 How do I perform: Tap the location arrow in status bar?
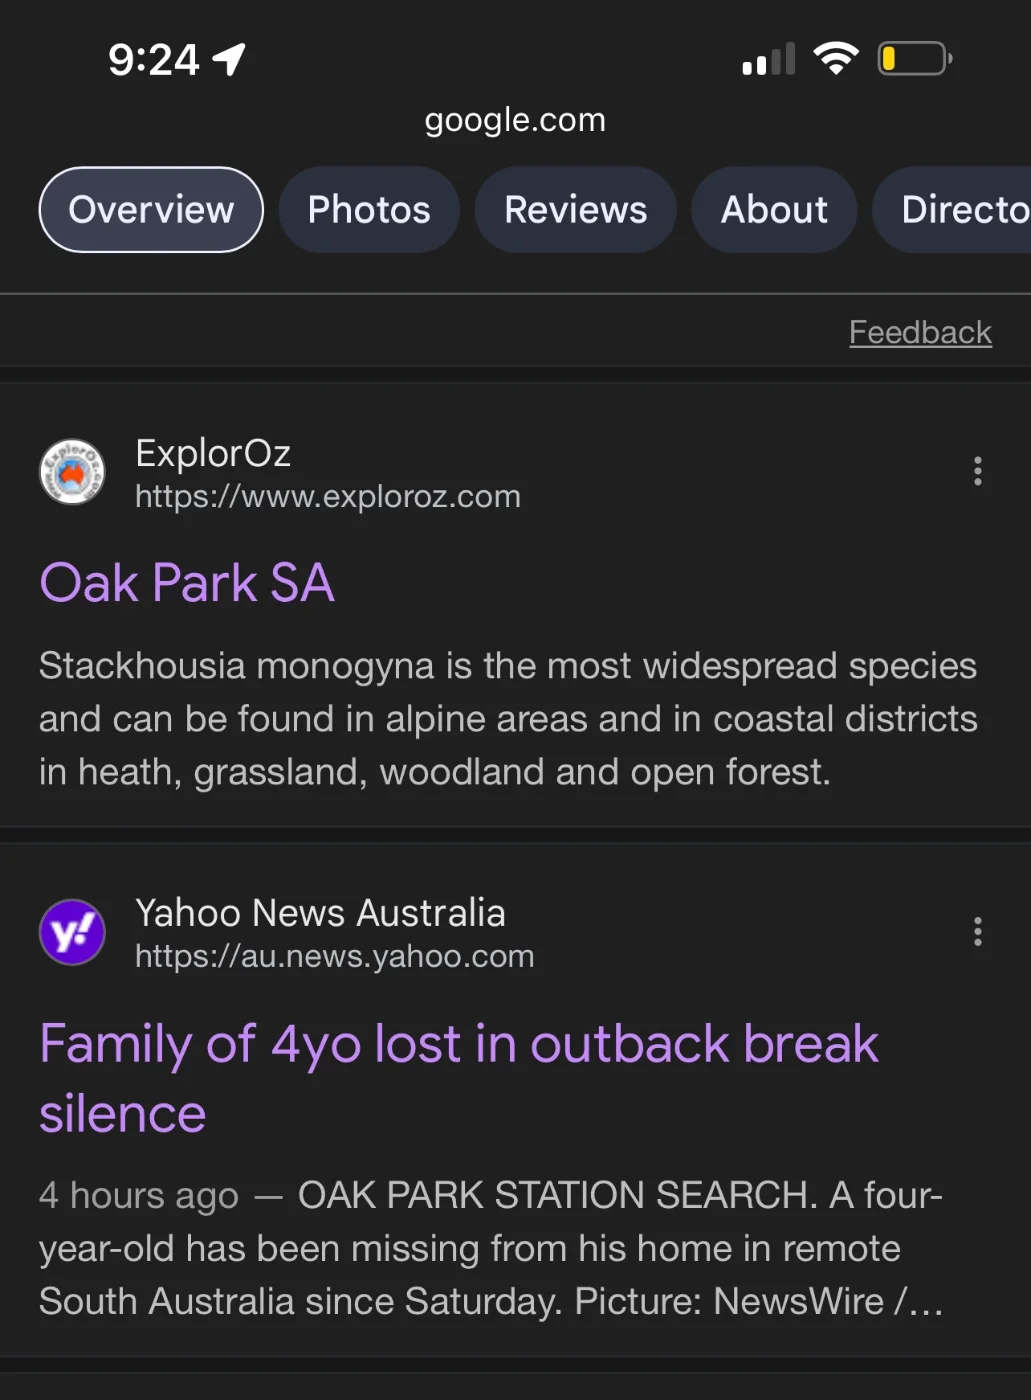click(230, 60)
